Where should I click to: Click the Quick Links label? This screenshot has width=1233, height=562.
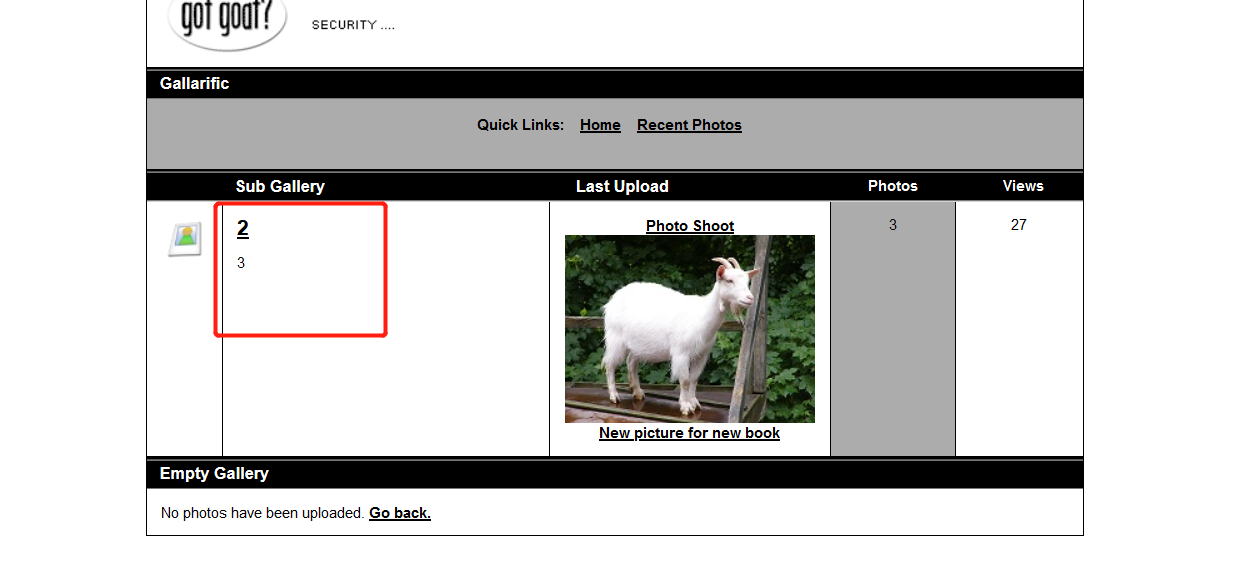coord(520,125)
